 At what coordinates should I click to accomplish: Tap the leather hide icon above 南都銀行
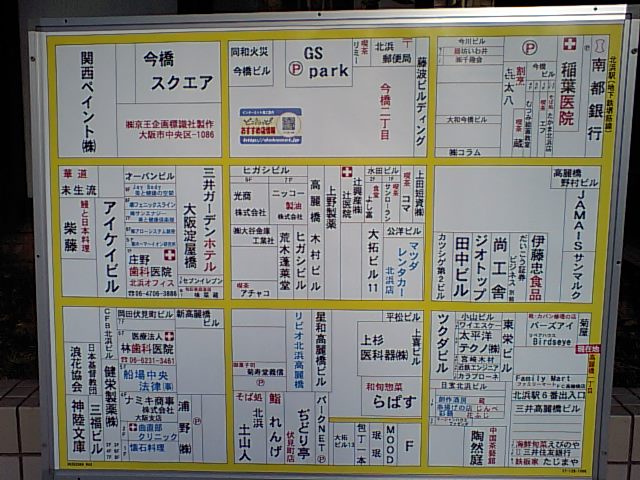(598, 45)
